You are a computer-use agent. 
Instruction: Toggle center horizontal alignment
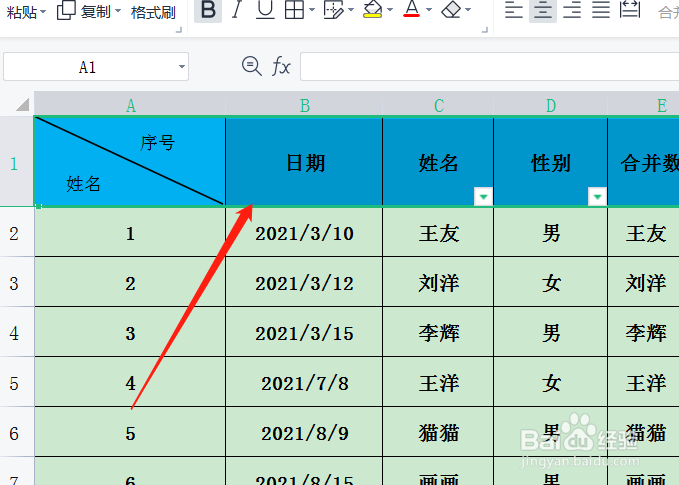pyautogui.click(x=543, y=10)
